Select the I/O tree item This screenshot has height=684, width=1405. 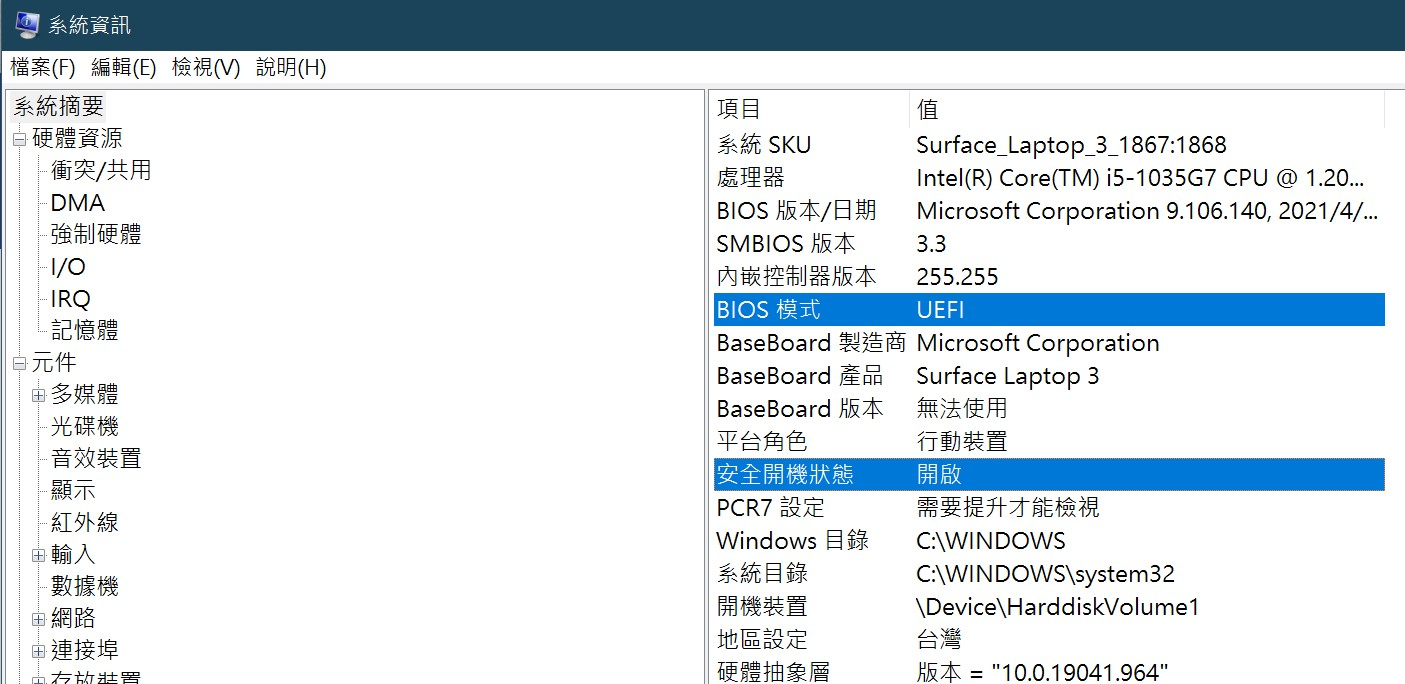(x=68, y=267)
